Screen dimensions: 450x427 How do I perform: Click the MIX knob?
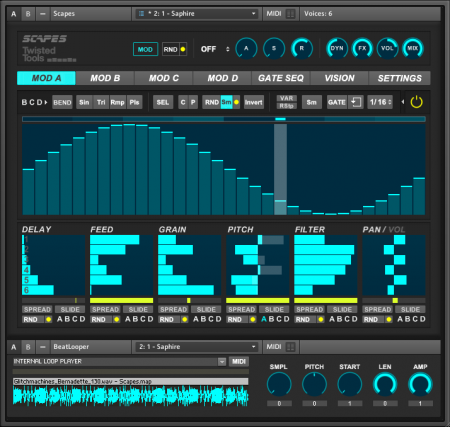(x=413, y=49)
